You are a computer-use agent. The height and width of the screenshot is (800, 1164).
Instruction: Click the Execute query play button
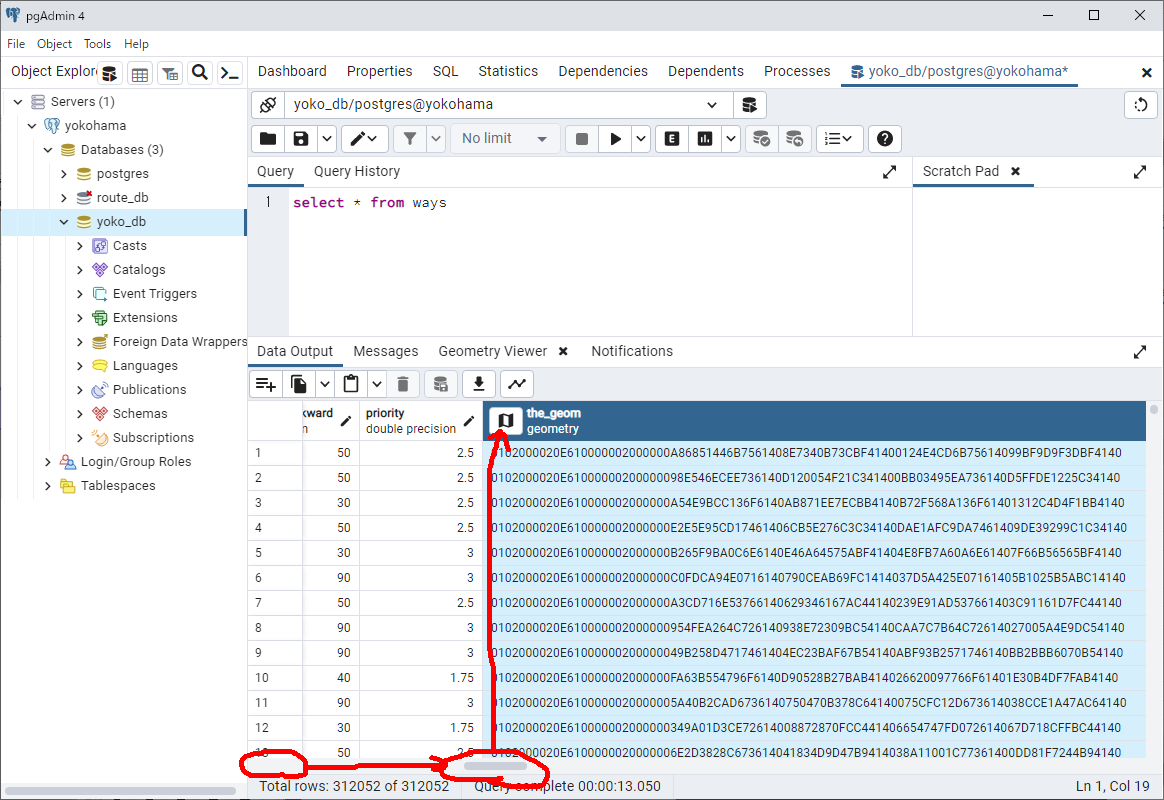click(616, 139)
